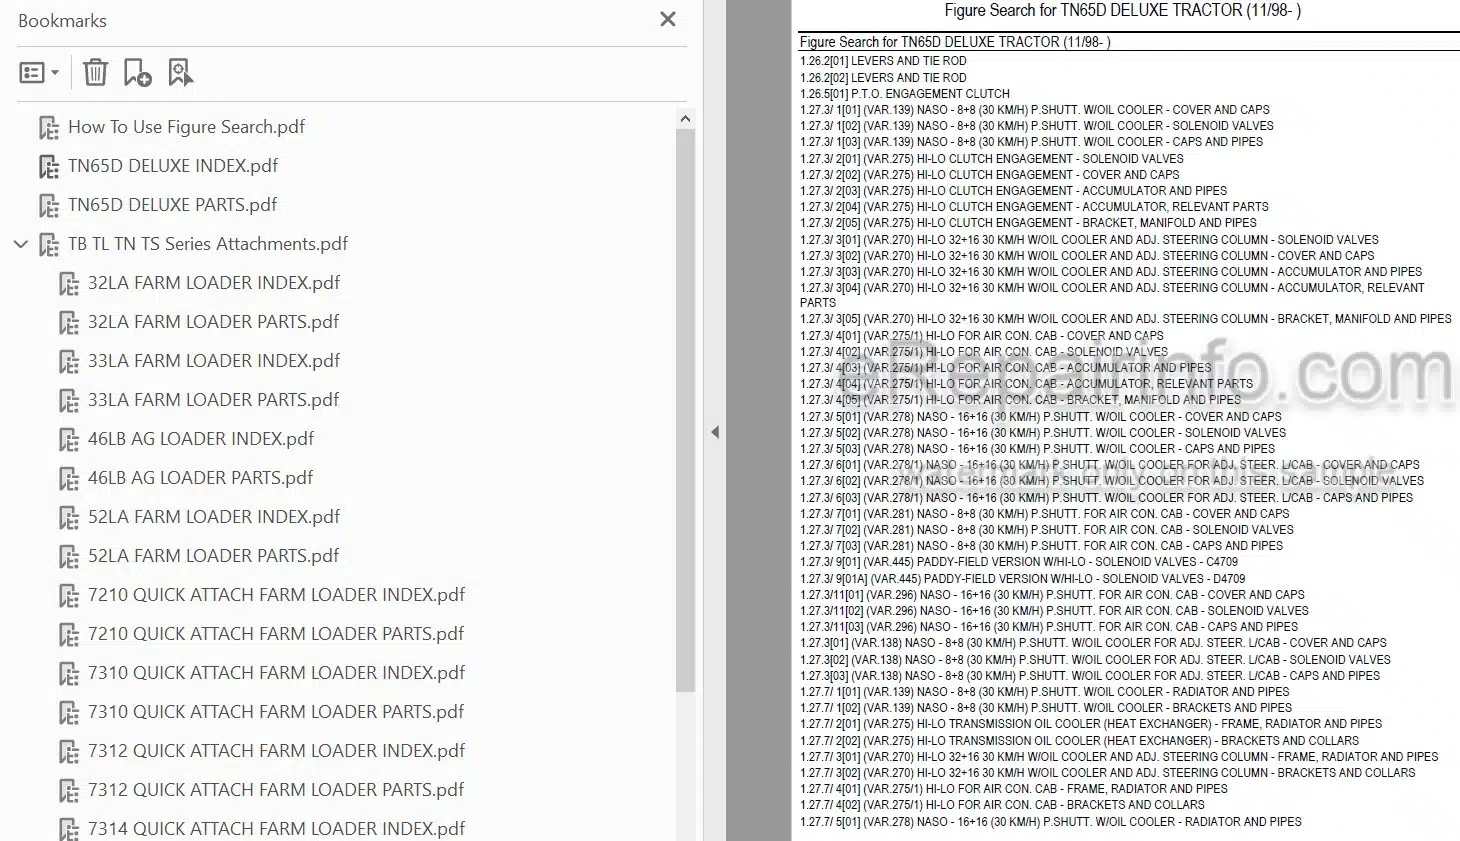Click bookmark icon beside 7310 QUICK ATTACH PARTS.pdf

coord(69,713)
